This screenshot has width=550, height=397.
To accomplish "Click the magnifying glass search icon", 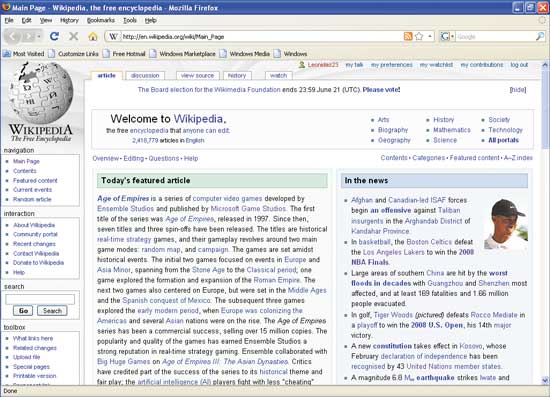I will 540,36.
